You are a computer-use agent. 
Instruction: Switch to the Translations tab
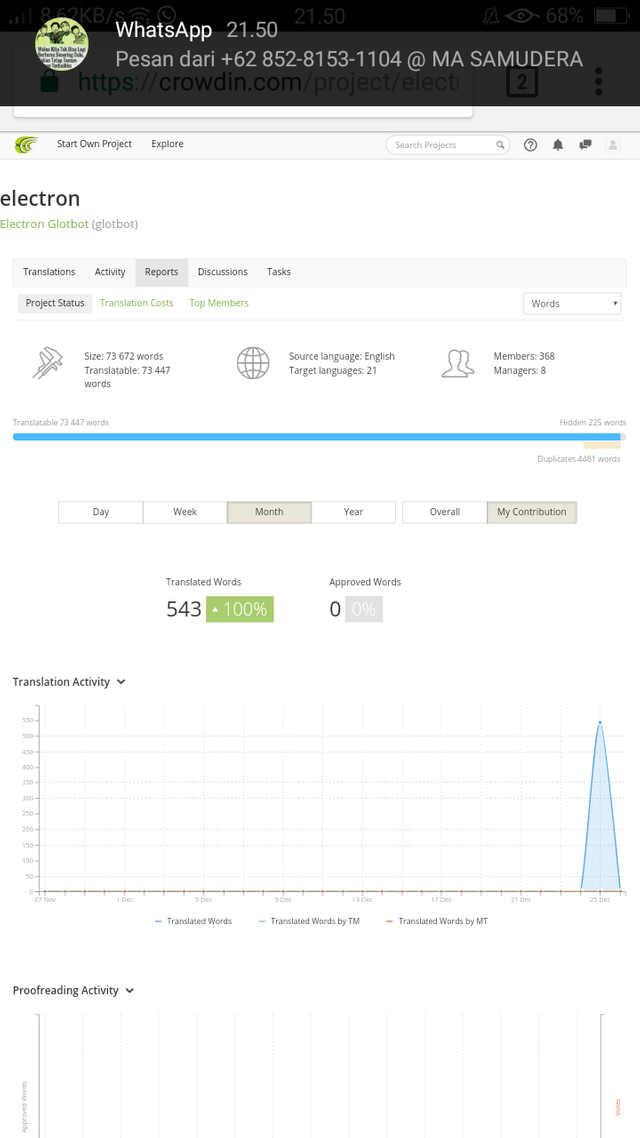[49, 271]
